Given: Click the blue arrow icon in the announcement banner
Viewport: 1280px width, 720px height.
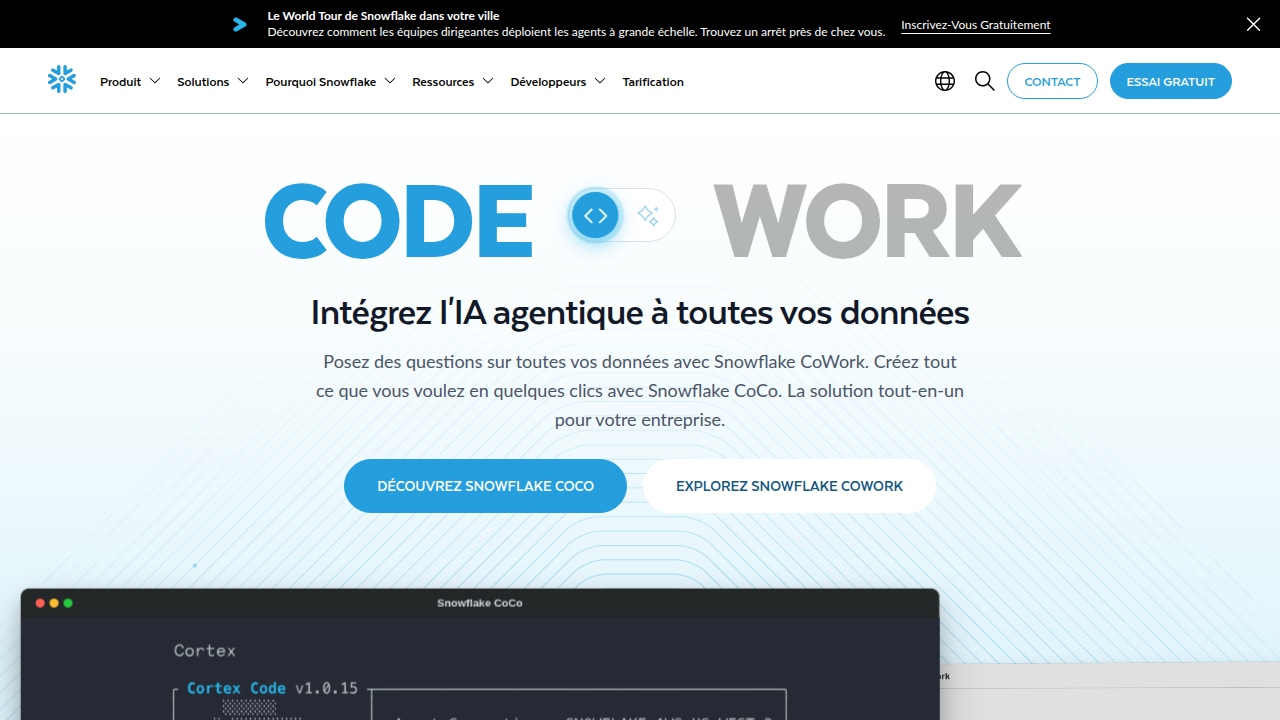Looking at the screenshot, I should tap(240, 24).
